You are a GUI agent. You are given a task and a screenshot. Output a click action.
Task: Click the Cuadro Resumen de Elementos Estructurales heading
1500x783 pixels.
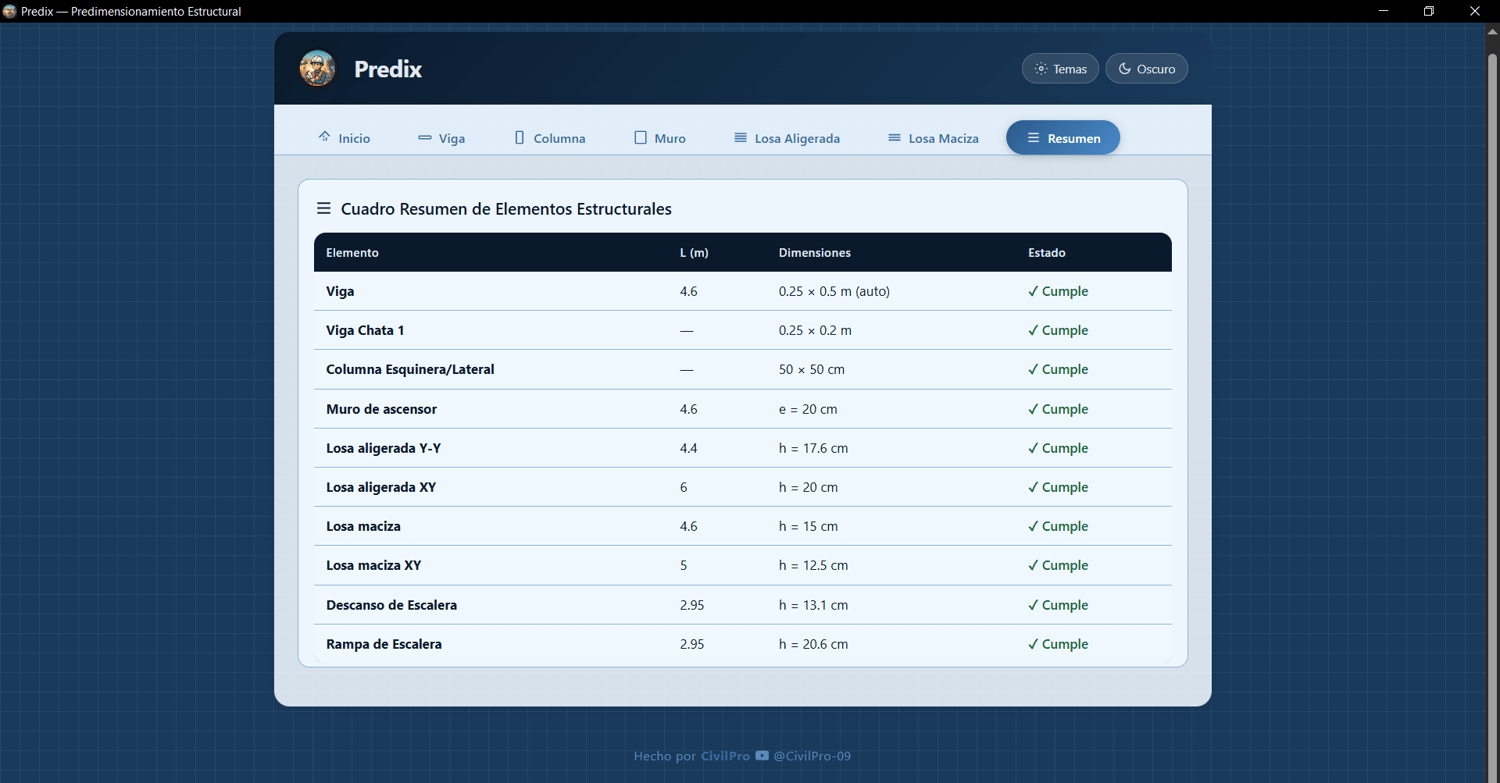506,209
